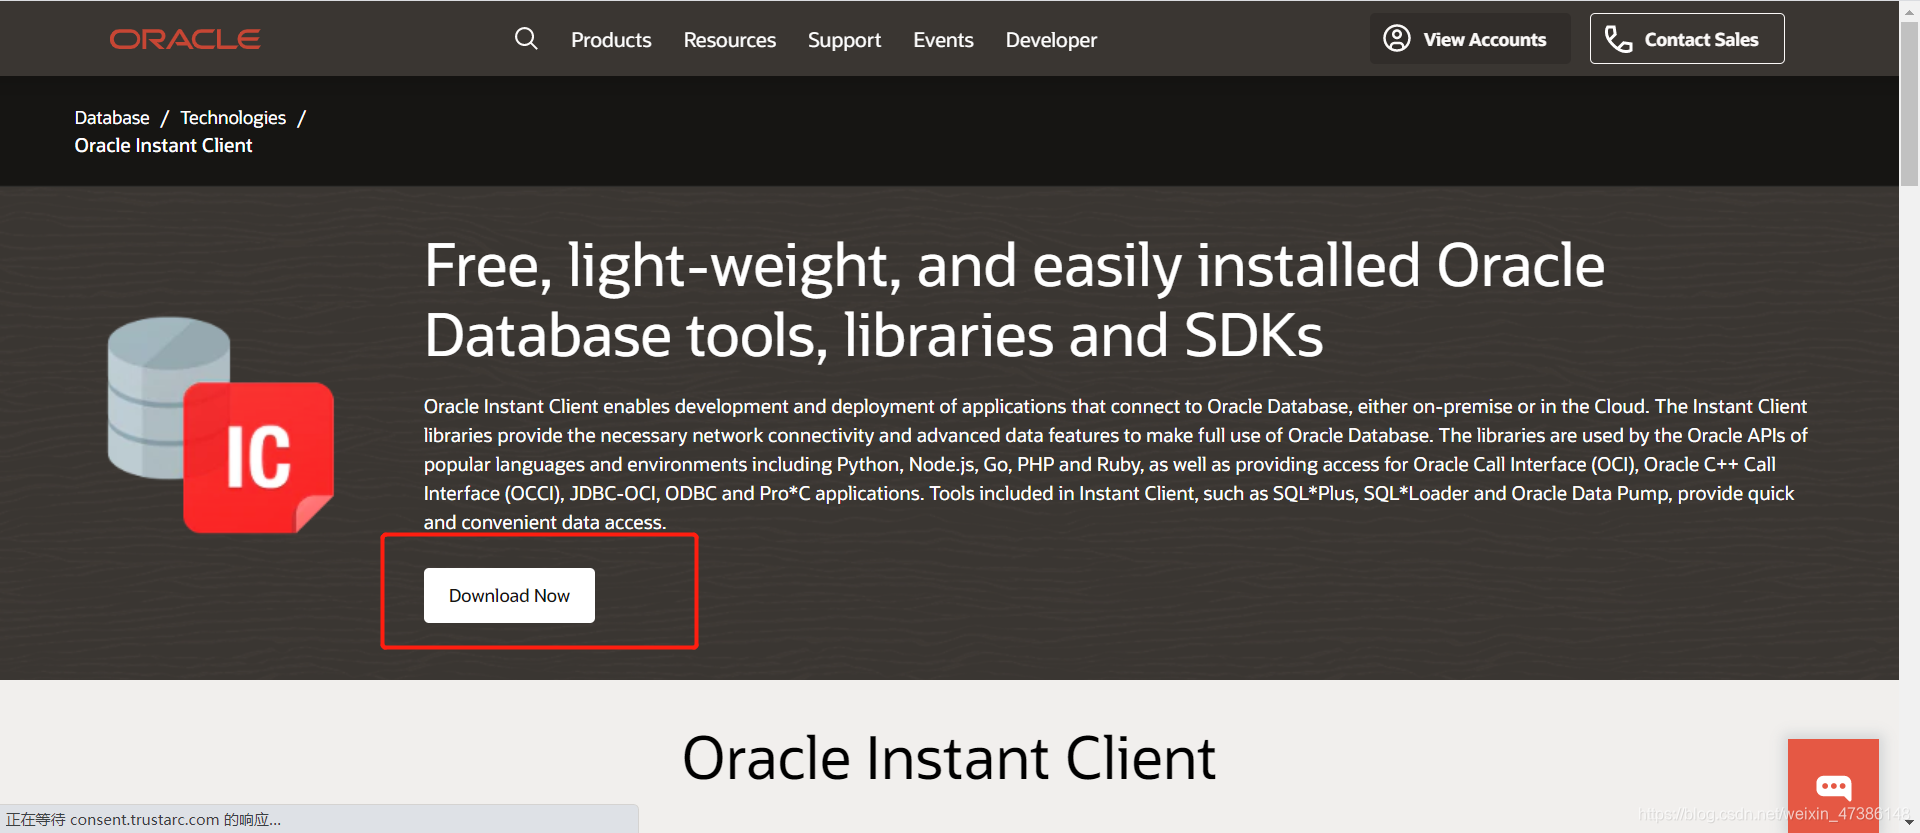Image resolution: width=1920 pixels, height=833 pixels.
Task: Open the site search magnifier icon
Action: [x=526, y=39]
